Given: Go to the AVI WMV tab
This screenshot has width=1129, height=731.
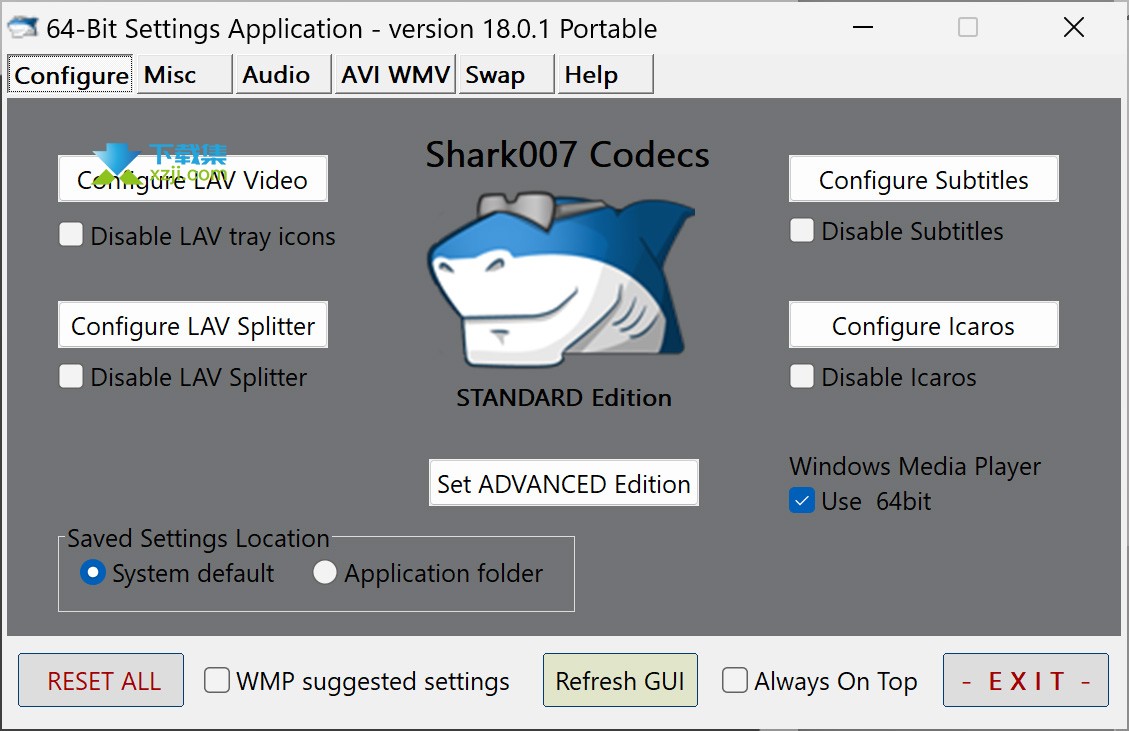Looking at the screenshot, I should pos(395,74).
